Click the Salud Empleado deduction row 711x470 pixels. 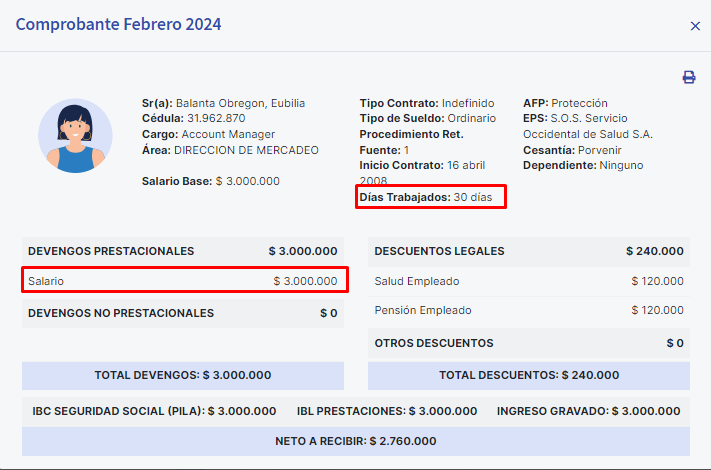click(529, 281)
